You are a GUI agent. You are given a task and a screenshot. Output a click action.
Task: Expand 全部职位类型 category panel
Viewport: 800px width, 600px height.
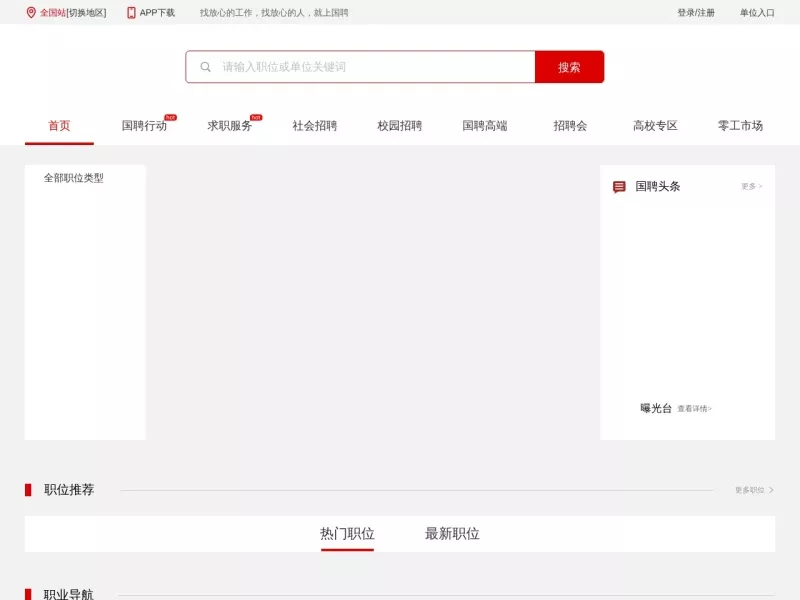(73, 178)
